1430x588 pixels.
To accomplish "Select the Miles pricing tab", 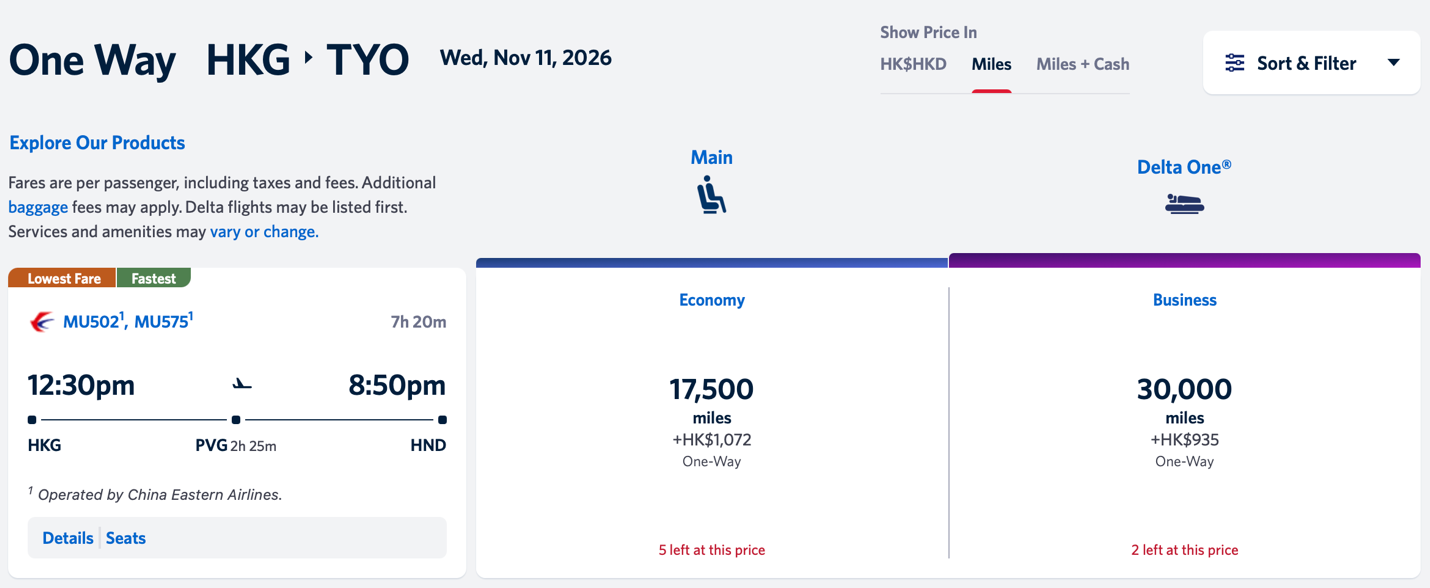I will (x=991, y=64).
